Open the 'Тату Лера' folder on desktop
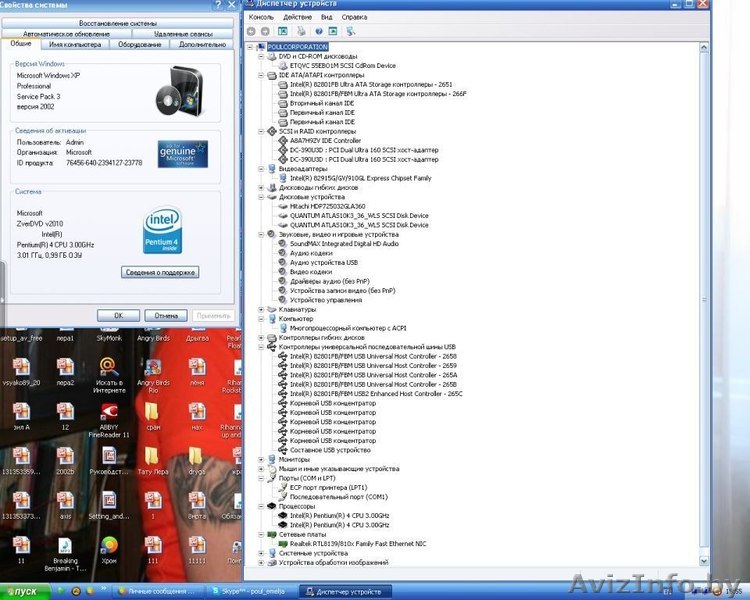 click(153, 456)
